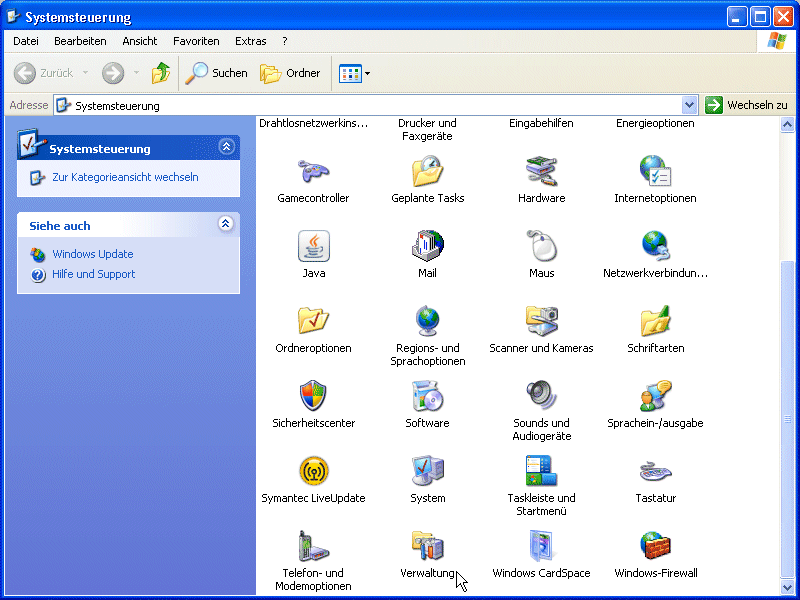
Task: Open the forward history dropdown arrow
Action: tap(136, 73)
